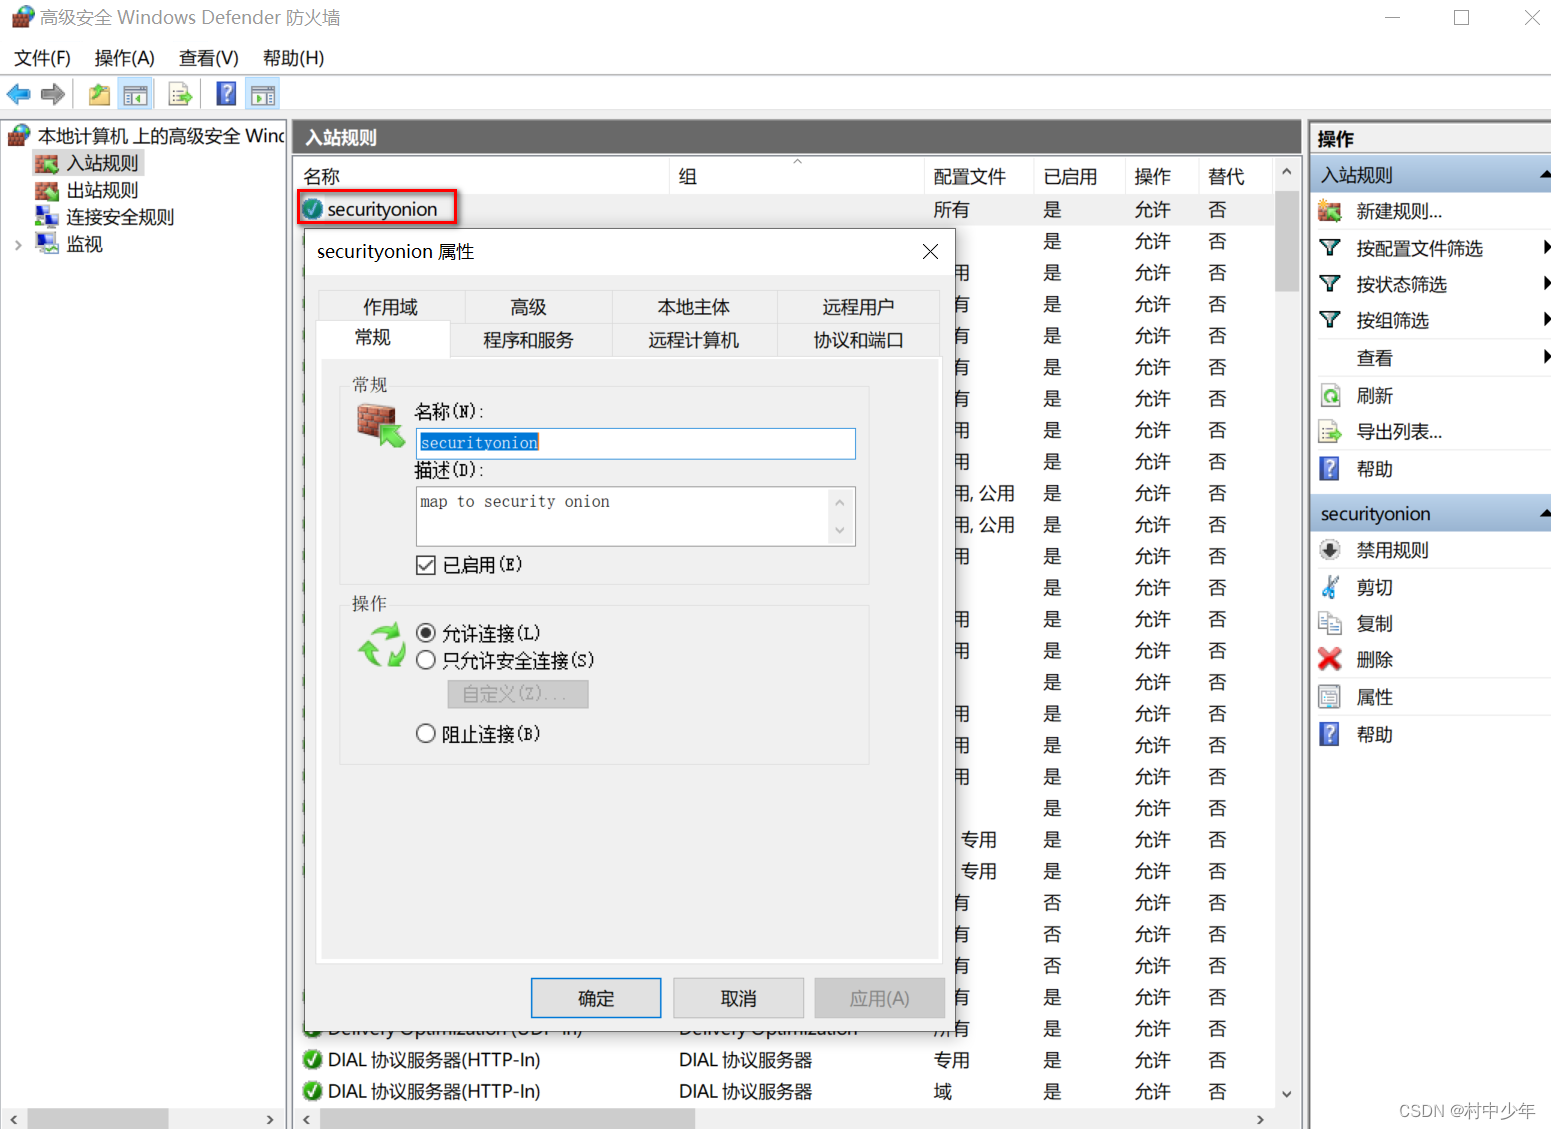Open the 操作(A) menu
The image size is (1551, 1129).
[125, 58]
